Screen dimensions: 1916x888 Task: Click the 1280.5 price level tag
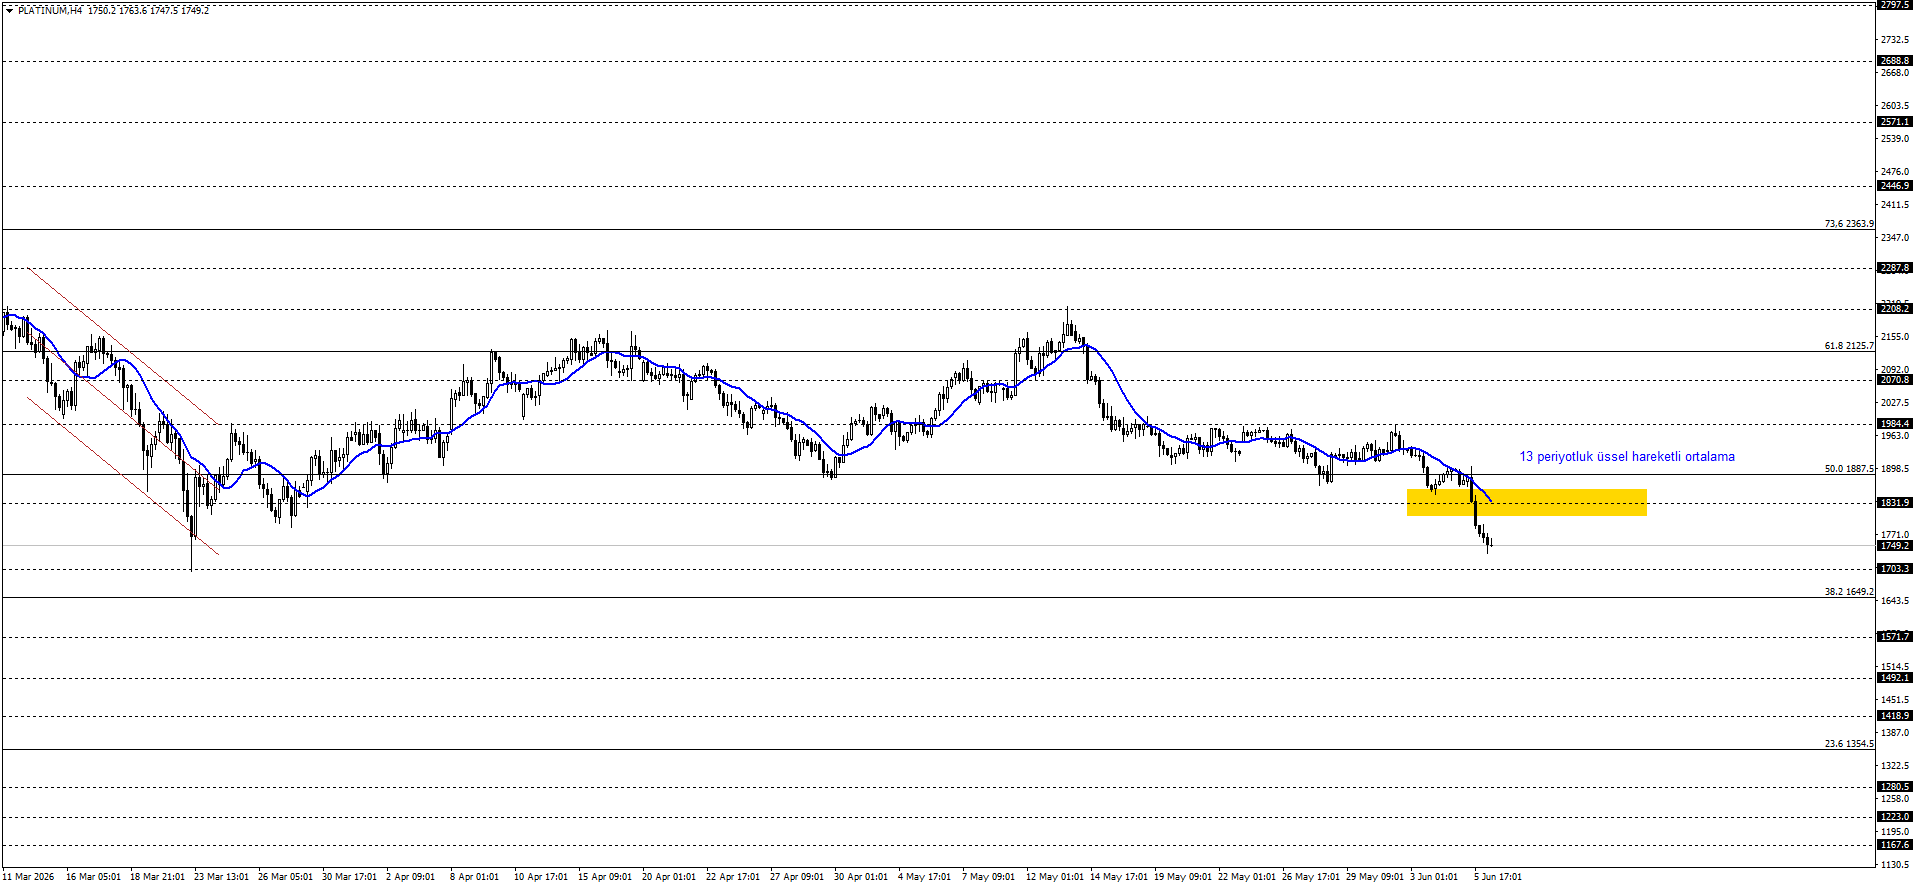[x=1895, y=787]
